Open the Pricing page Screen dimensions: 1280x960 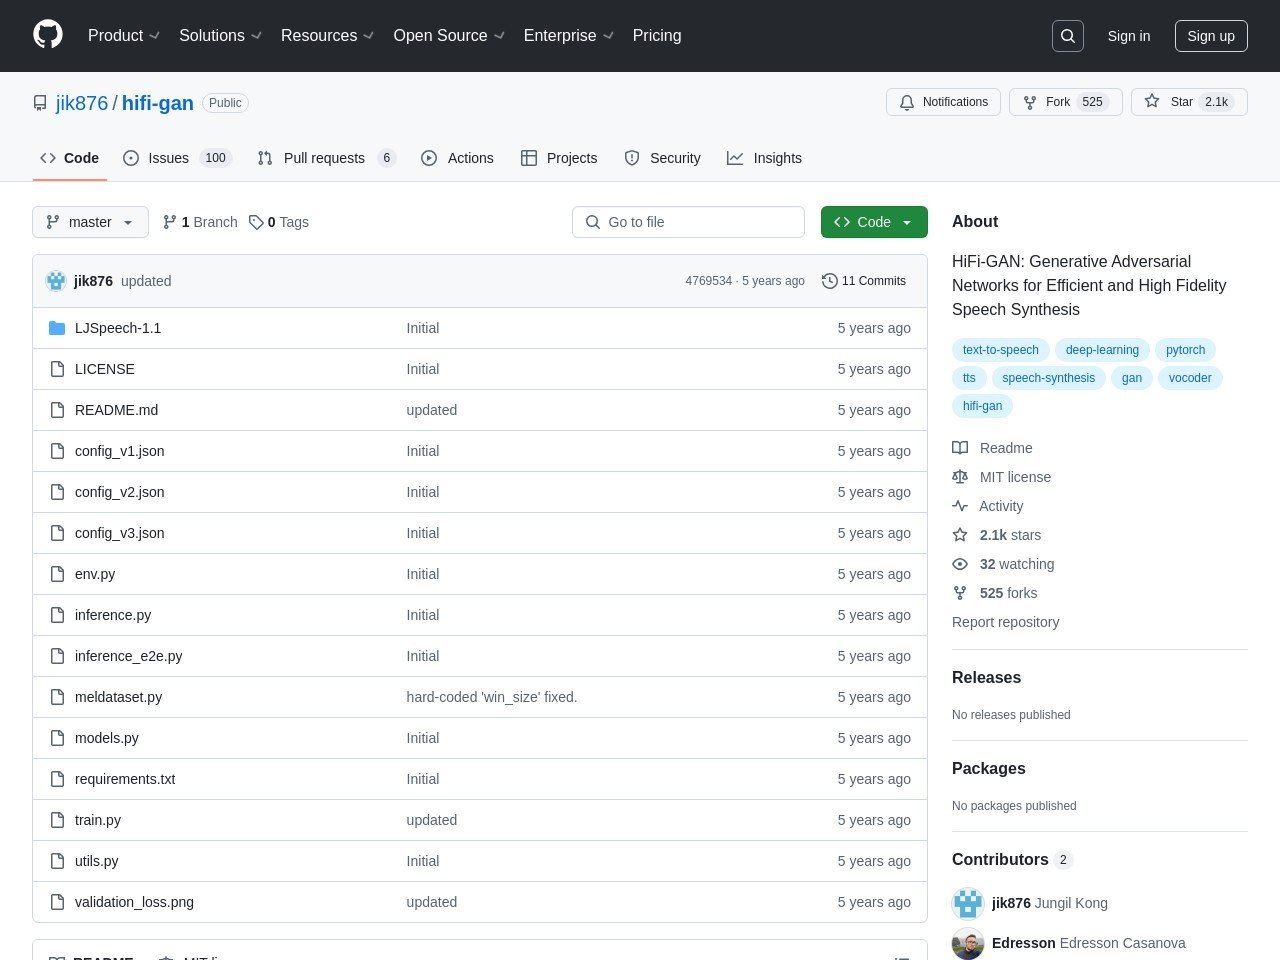click(x=657, y=36)
